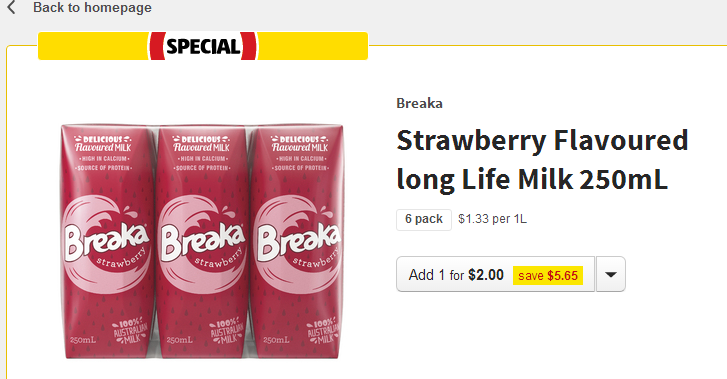Open the Breaka brand link
The image size is (727, 379).
click(x=419, y=103)
